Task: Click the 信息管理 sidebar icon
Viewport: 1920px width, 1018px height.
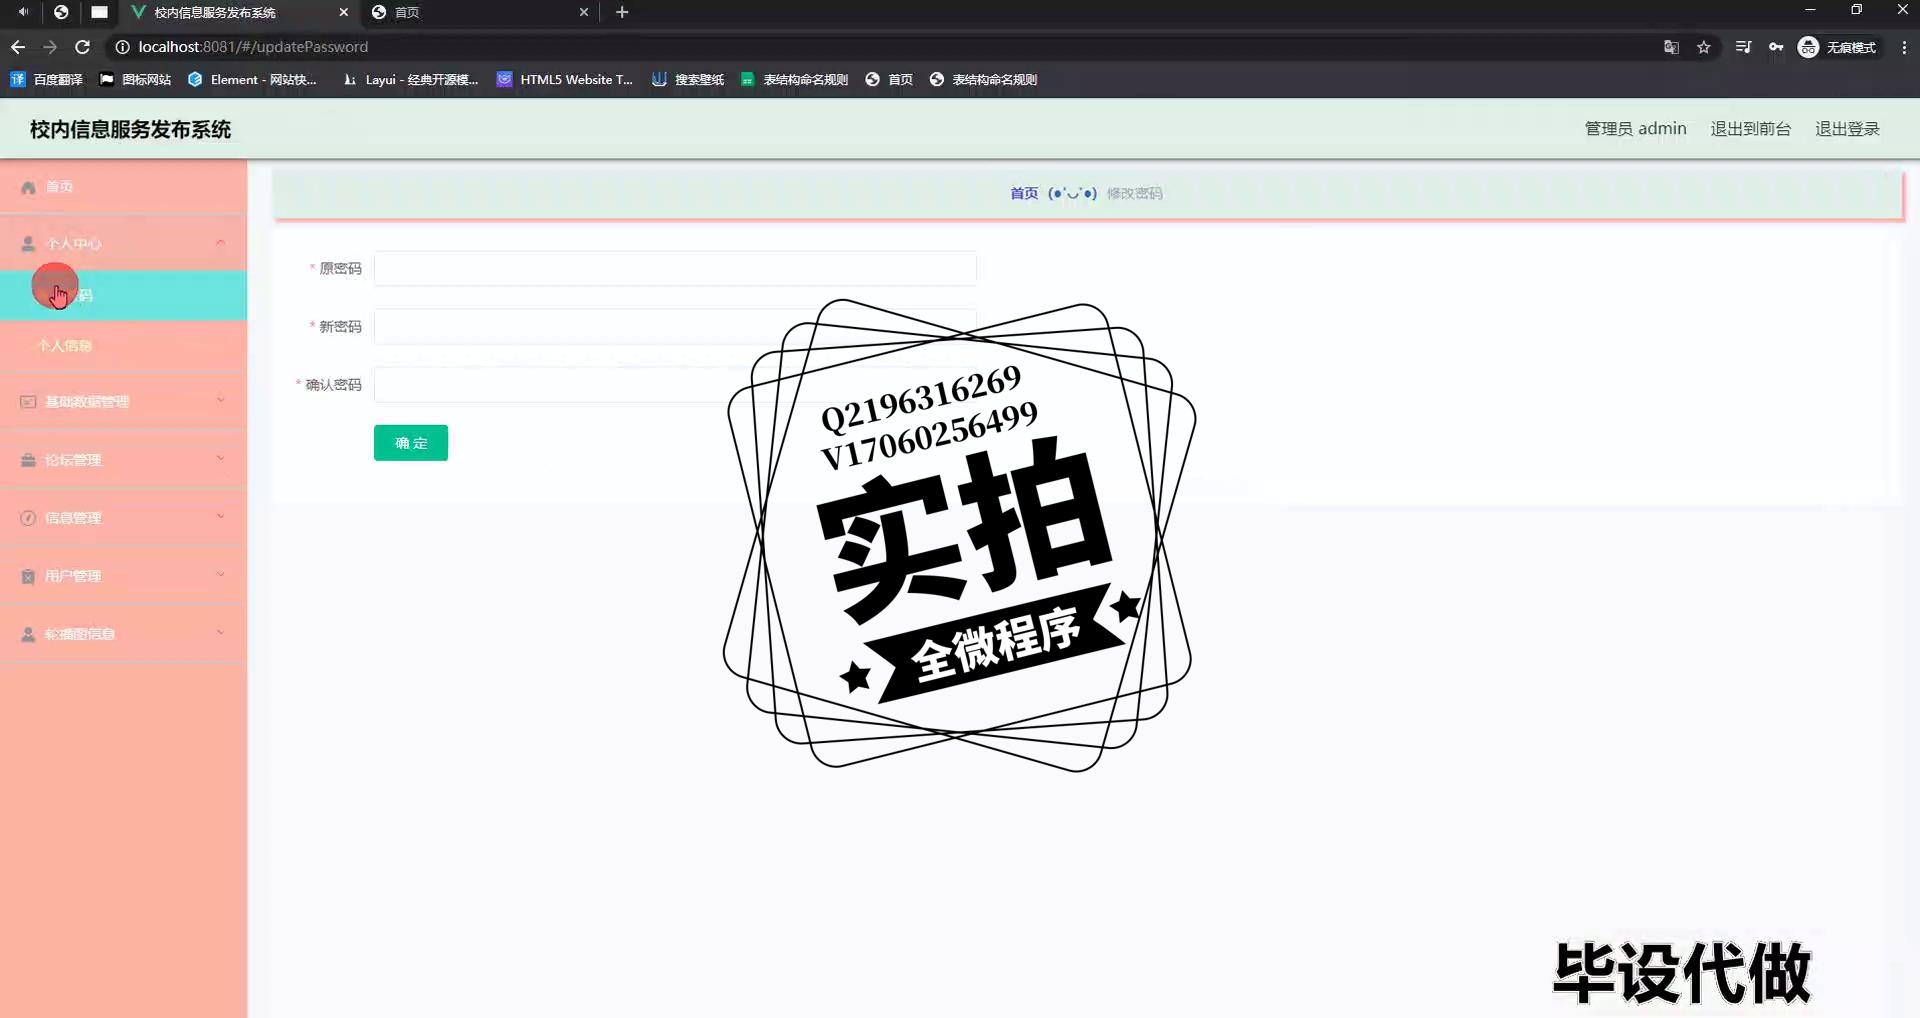Action: pos(28,518)
